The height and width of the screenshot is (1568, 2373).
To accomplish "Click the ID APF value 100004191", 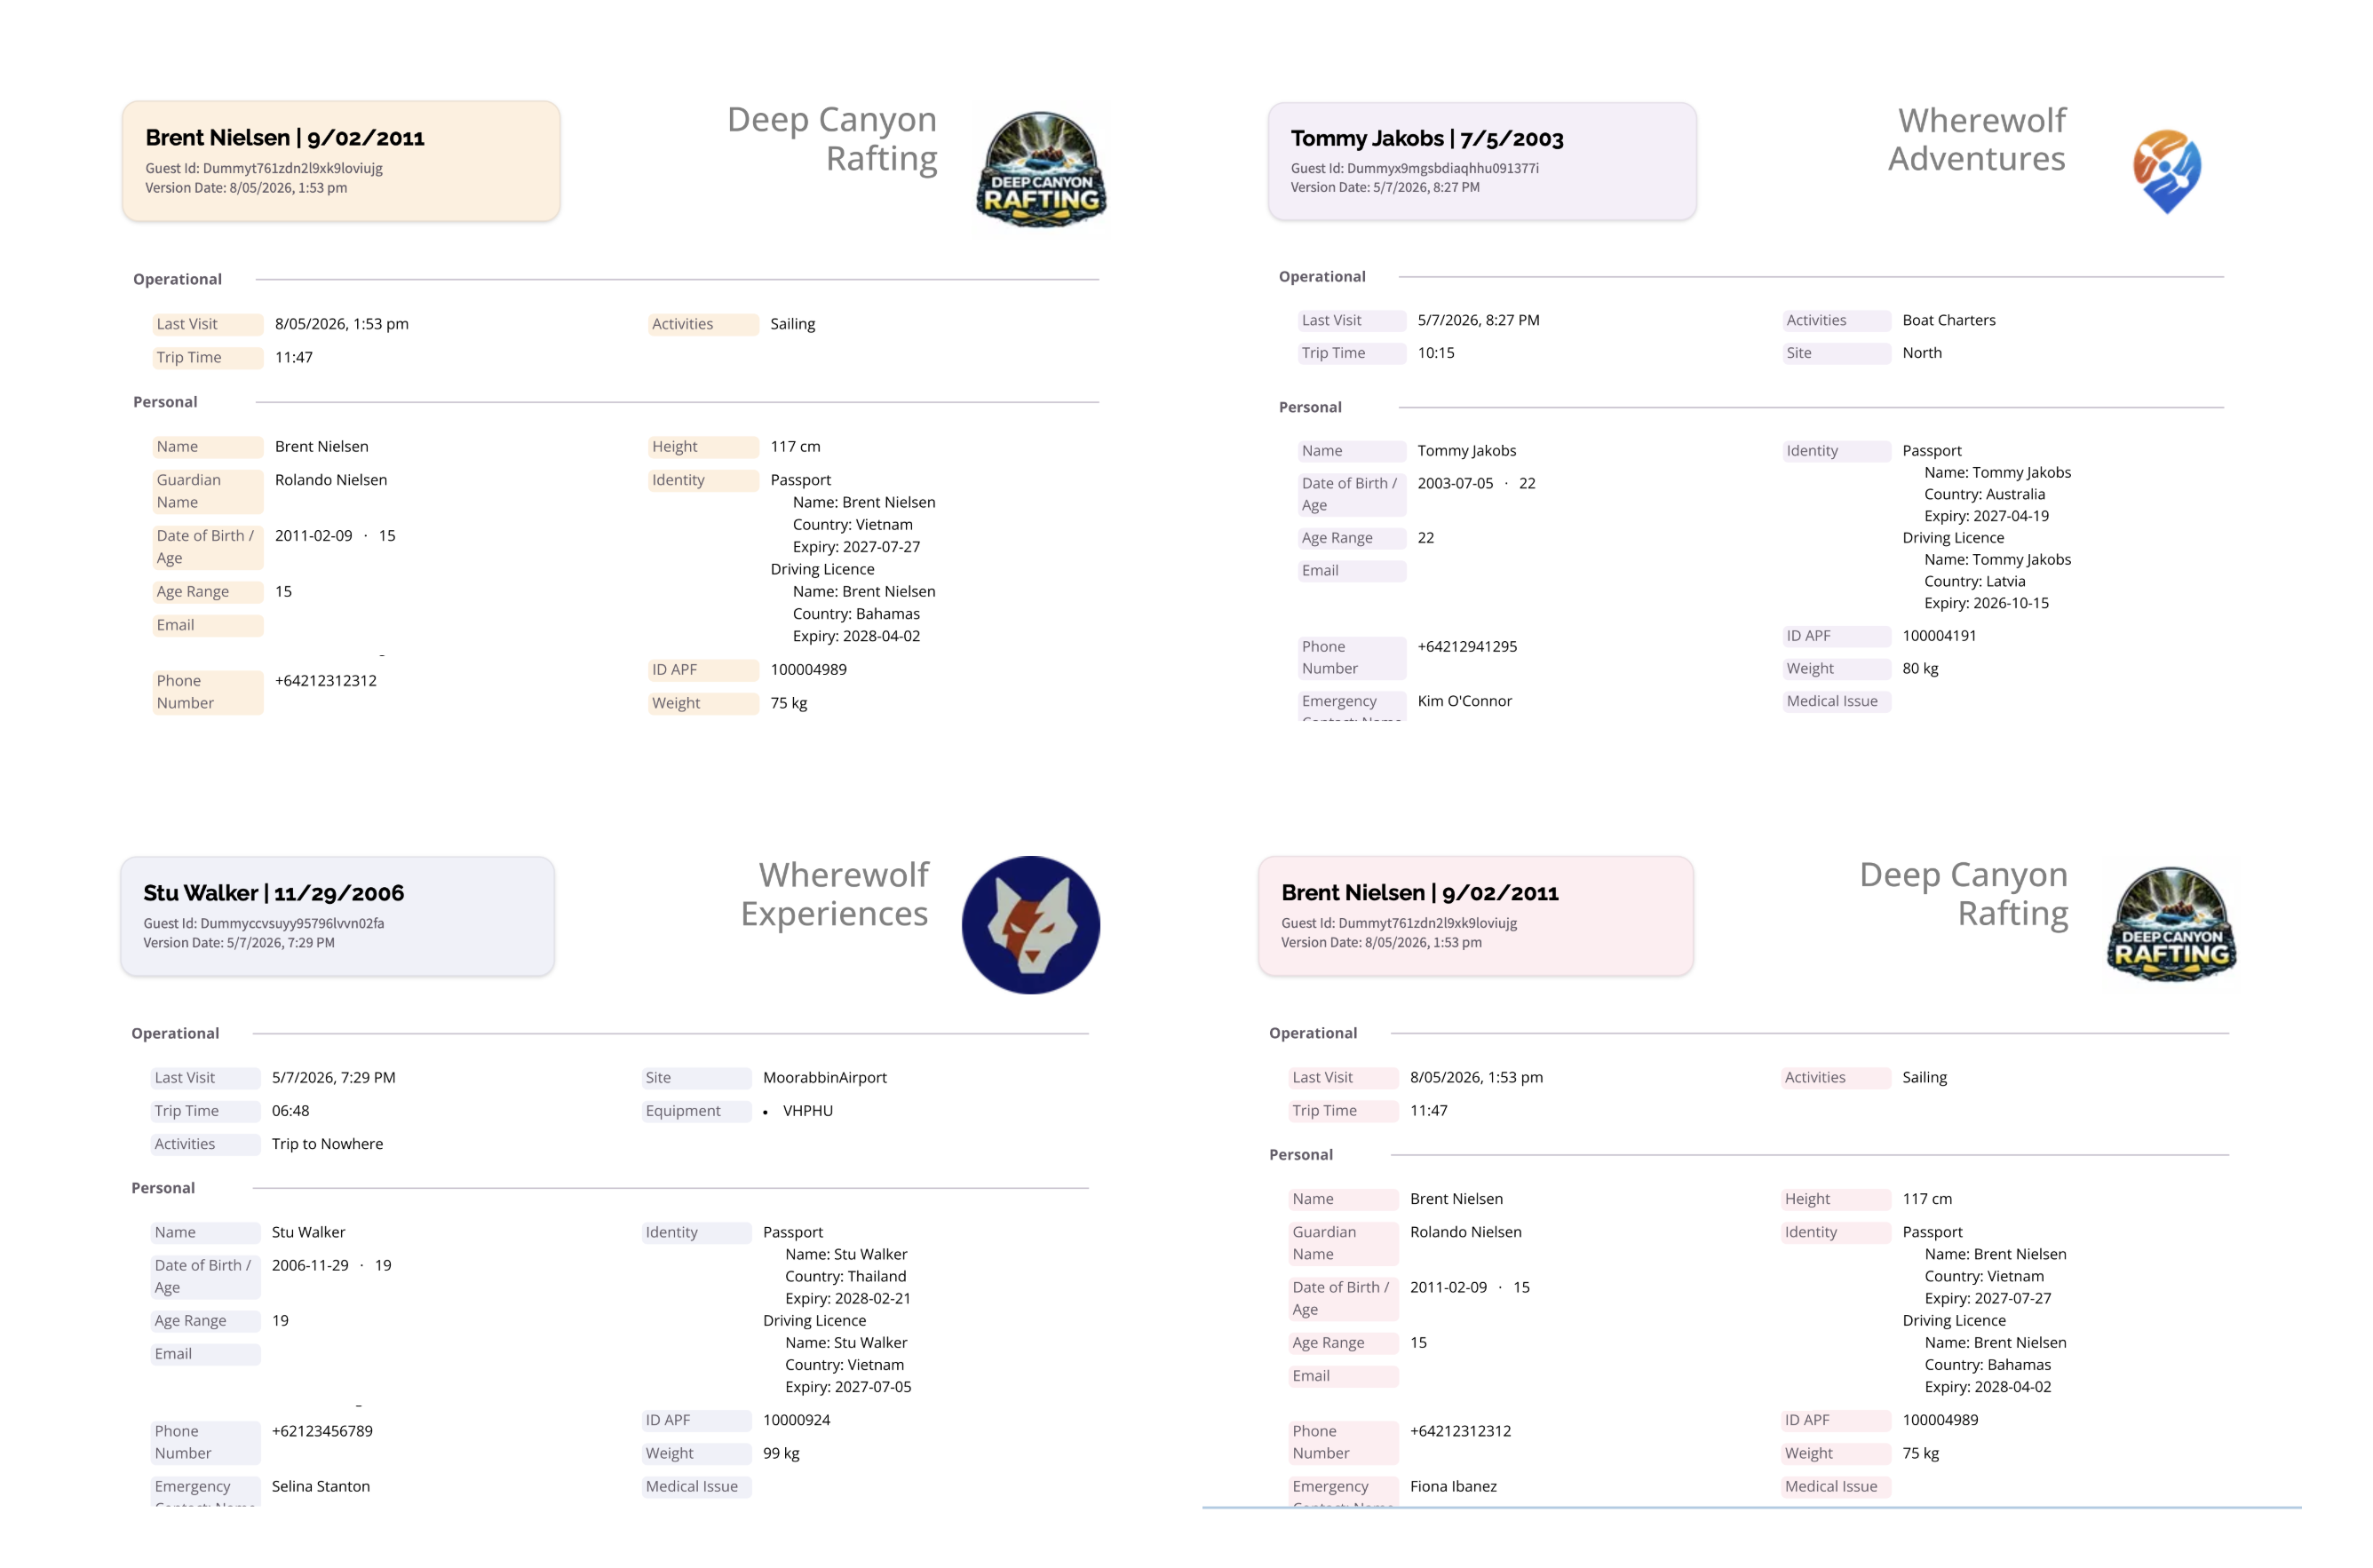I will 1939,636.
